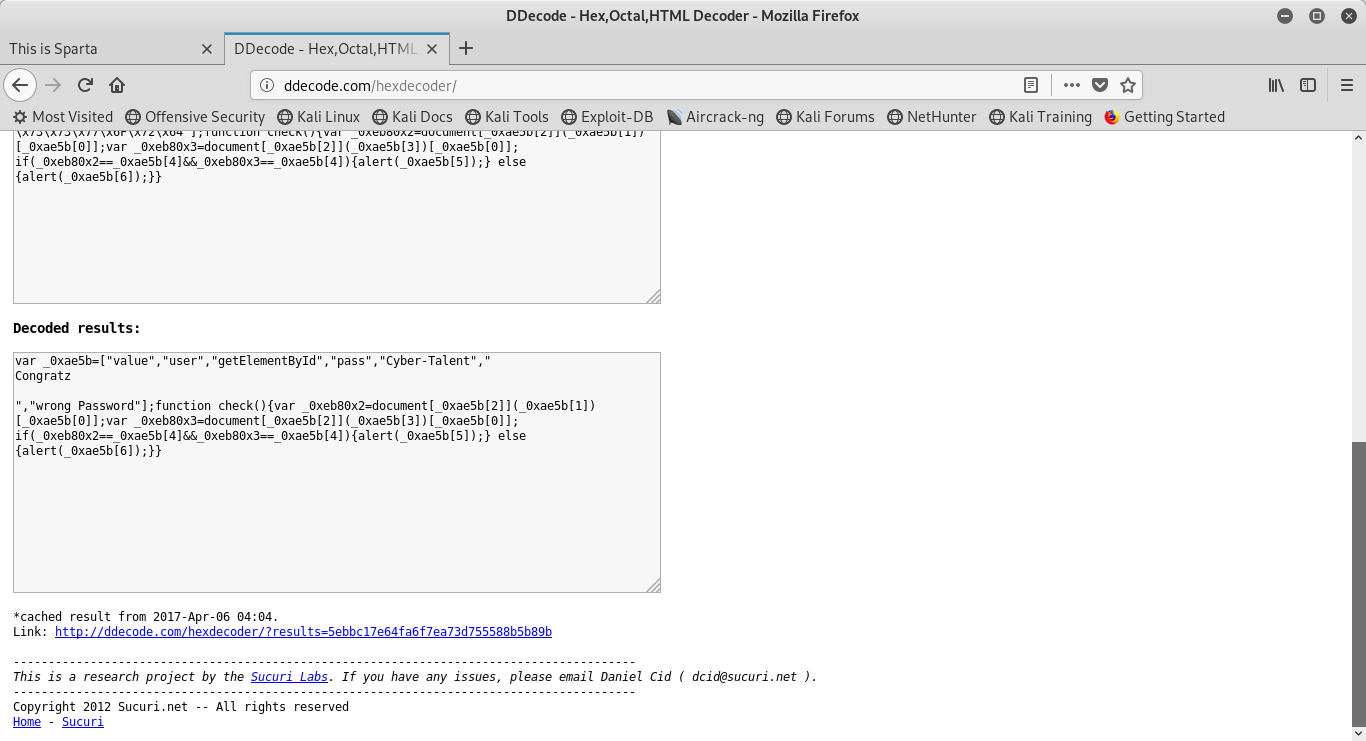Reload the current page
This screenshot has height=741, width=1366.
[85, 85]
